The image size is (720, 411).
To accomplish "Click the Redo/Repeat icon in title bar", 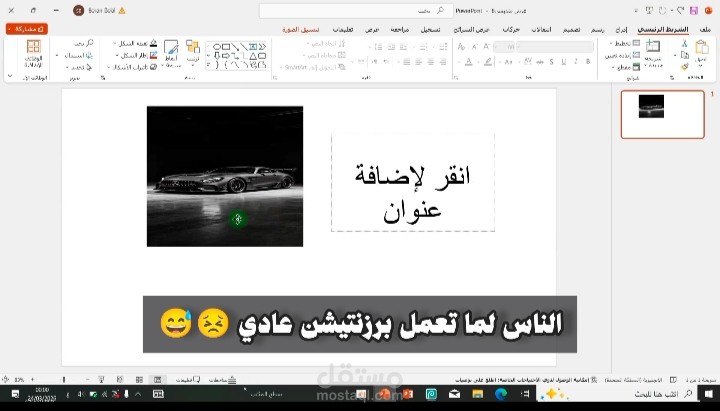I will [662, 11].
